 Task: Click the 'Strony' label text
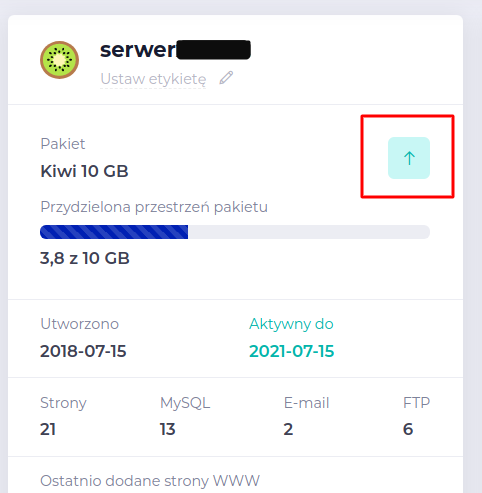[x=63, y=403]
